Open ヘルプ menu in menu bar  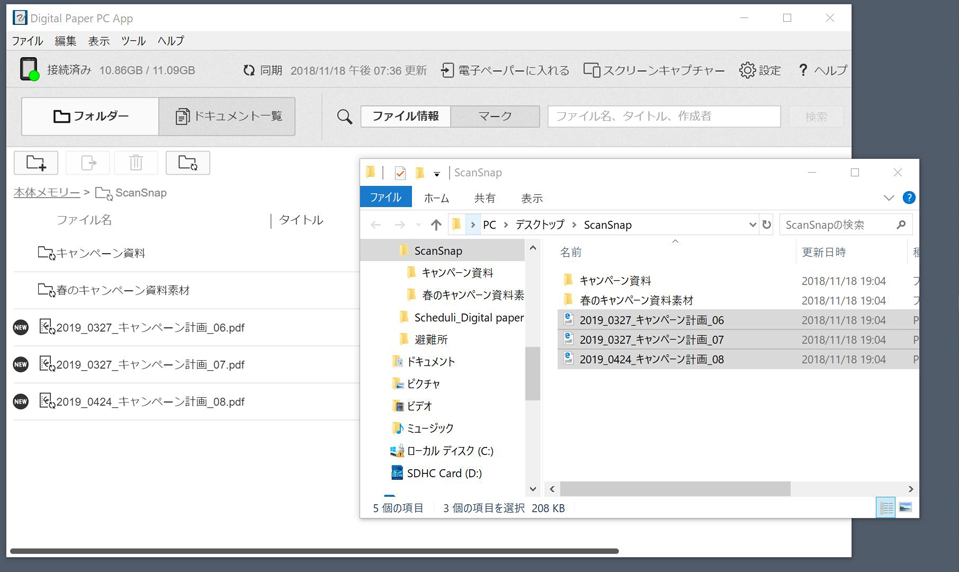tap(171, 41)
